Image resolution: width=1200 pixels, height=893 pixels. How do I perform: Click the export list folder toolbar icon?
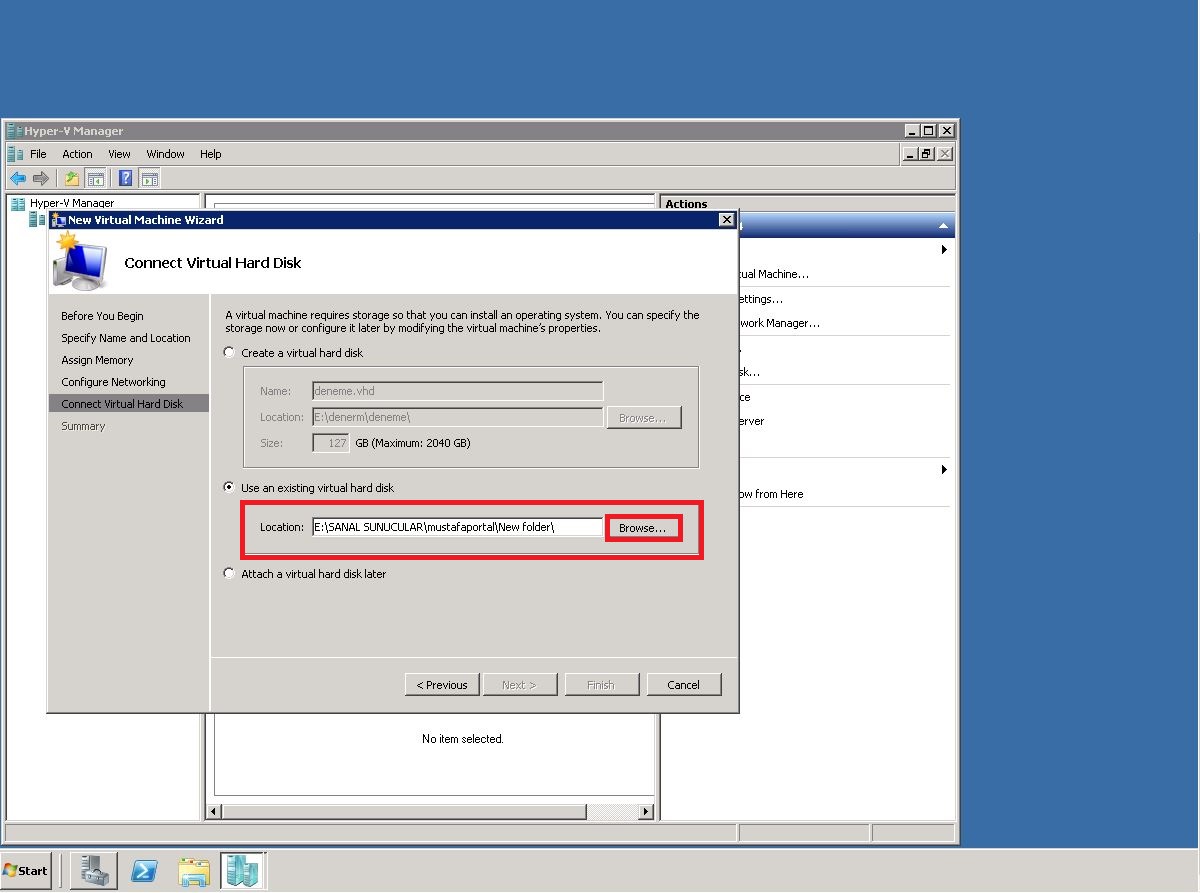point(70,177)
